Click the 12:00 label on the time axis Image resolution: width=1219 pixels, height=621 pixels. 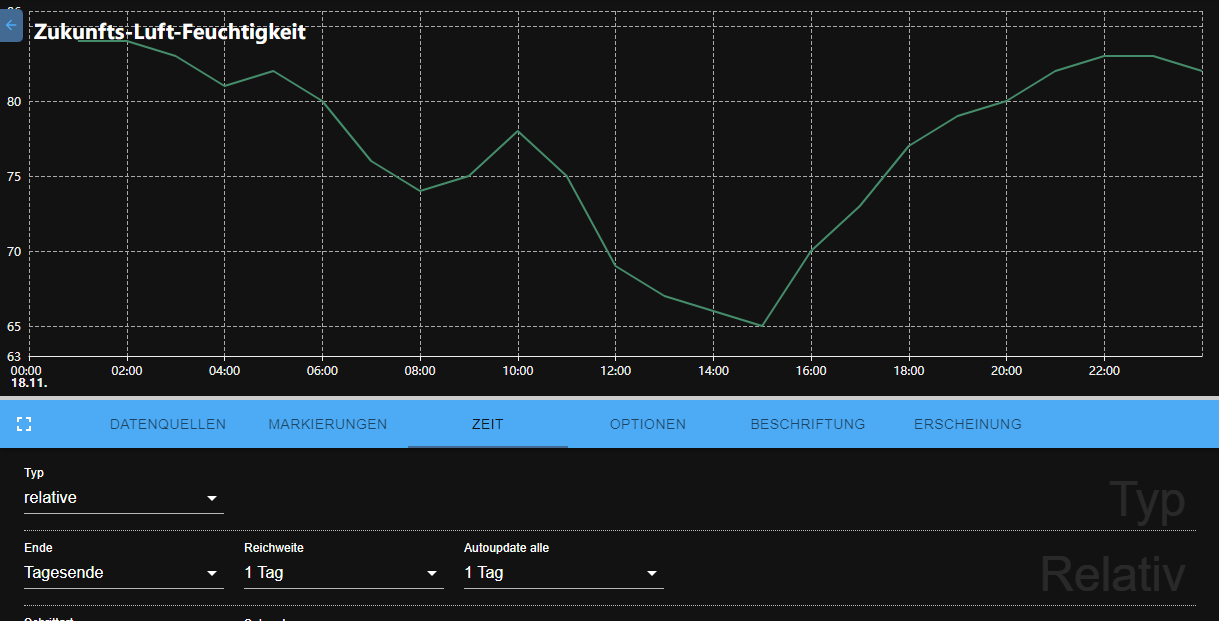point(615,371)
